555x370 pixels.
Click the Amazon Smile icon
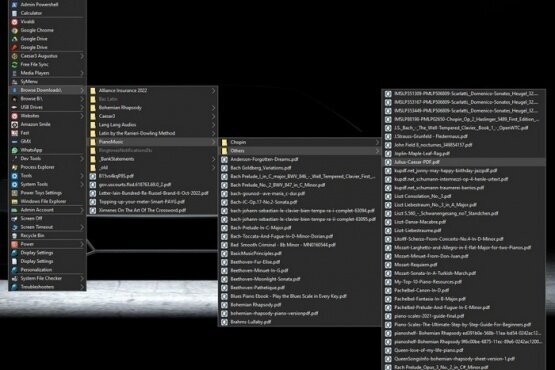[x=15, y=124]
